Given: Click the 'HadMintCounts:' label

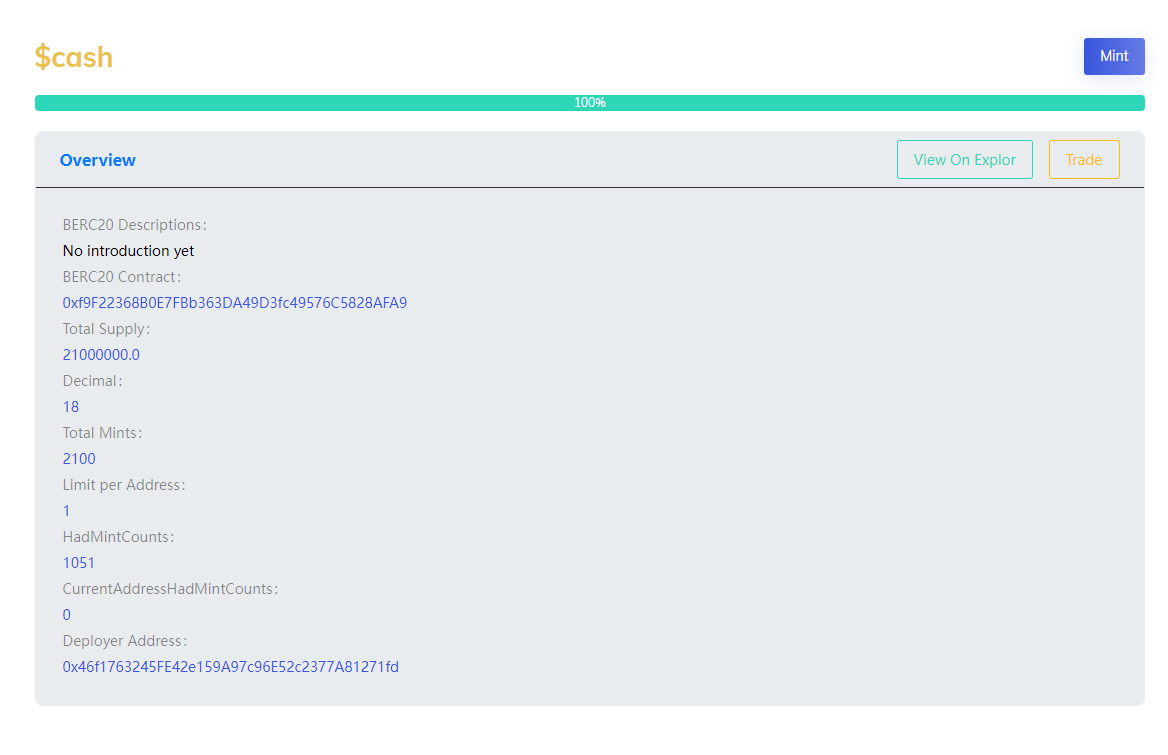Looking at the screenshot, I should point(118,537).
